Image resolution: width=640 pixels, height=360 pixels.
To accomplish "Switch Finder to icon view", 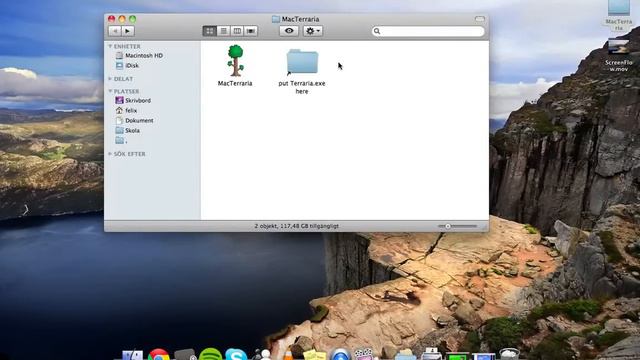I will 210,31.
